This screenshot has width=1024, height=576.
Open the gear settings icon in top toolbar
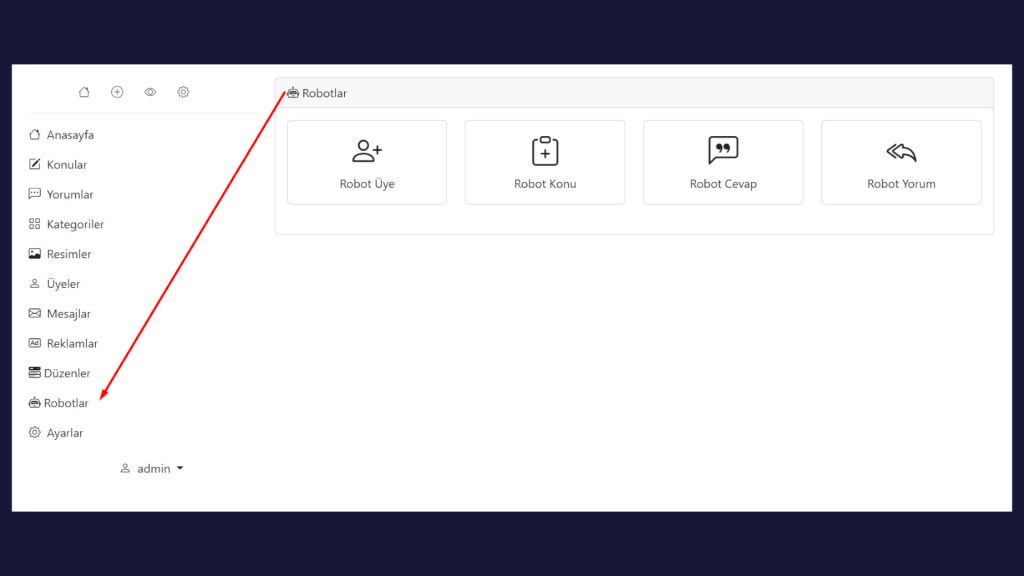(x=183, y=92)
